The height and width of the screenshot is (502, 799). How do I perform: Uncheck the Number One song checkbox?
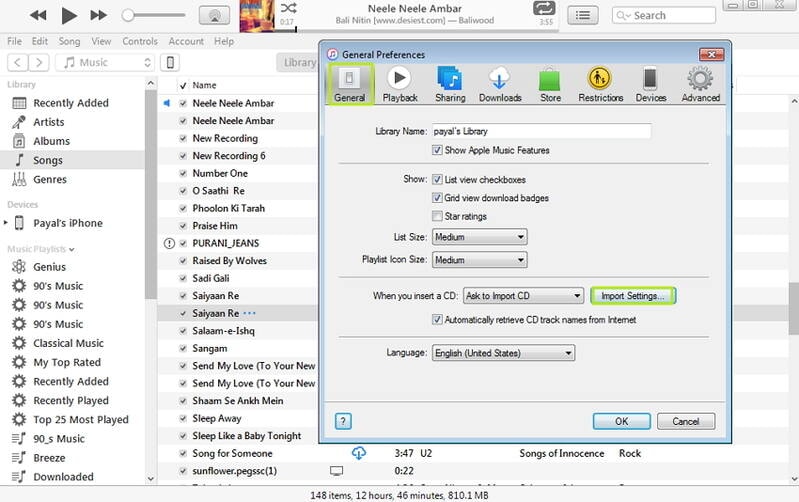tap(183, 173)
